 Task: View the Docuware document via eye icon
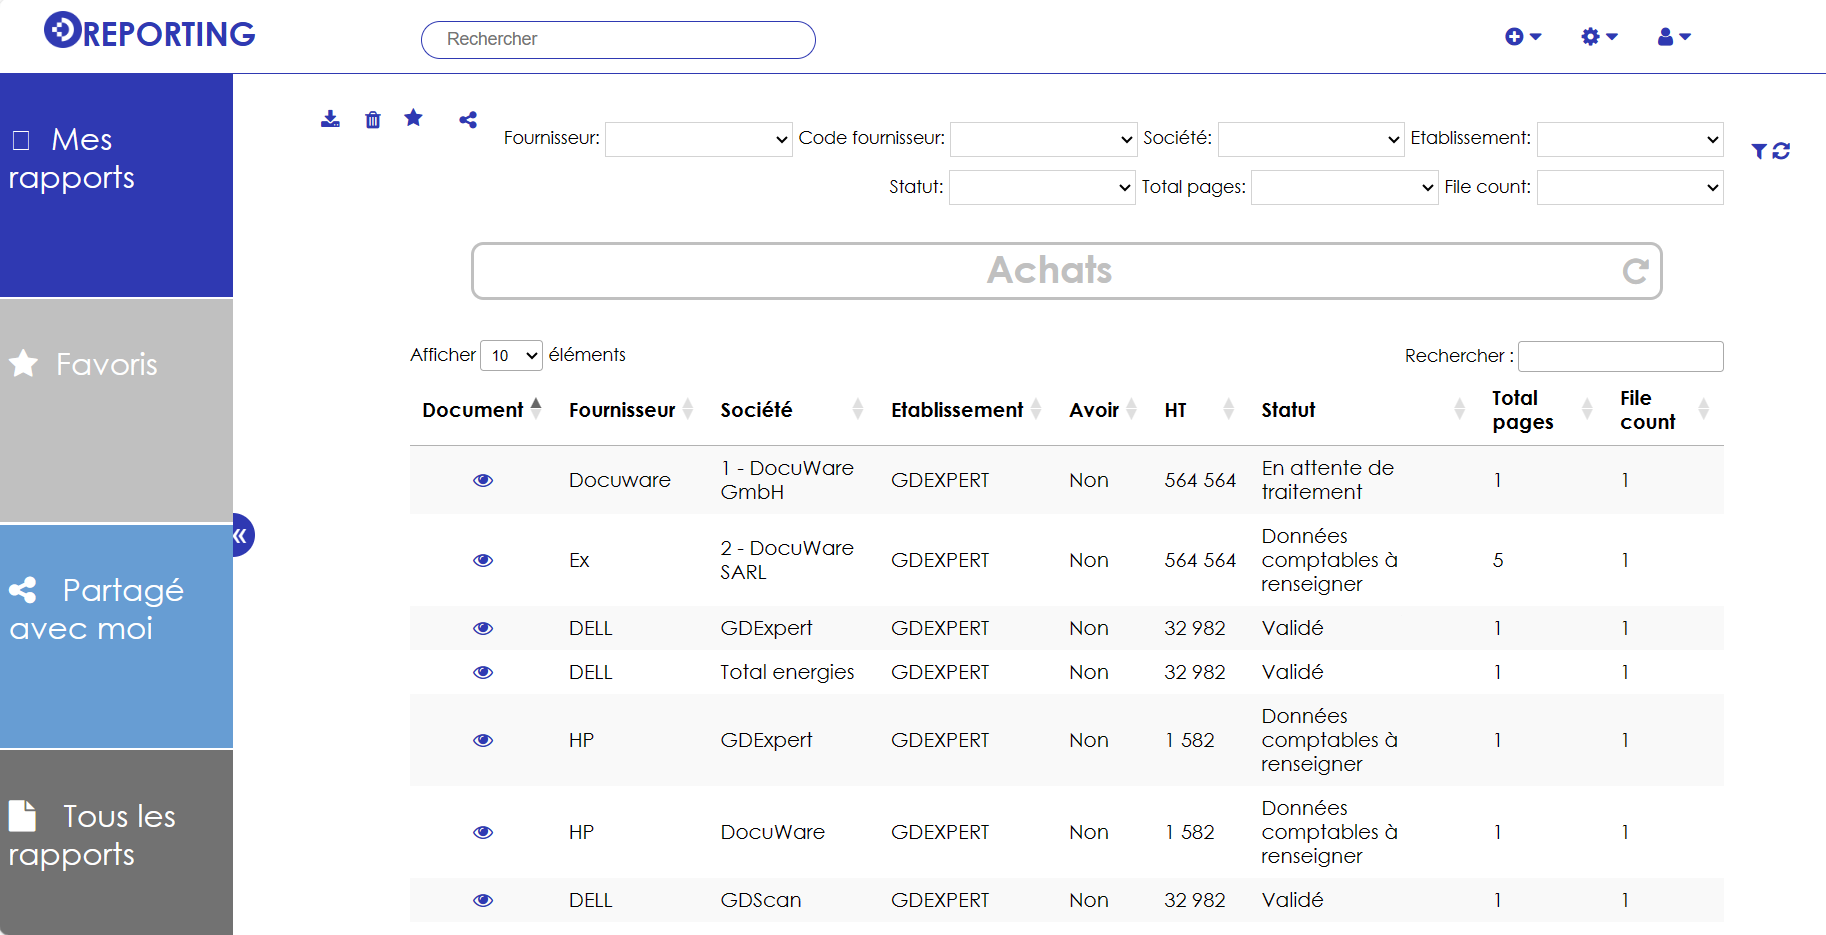tap(483, 481)
